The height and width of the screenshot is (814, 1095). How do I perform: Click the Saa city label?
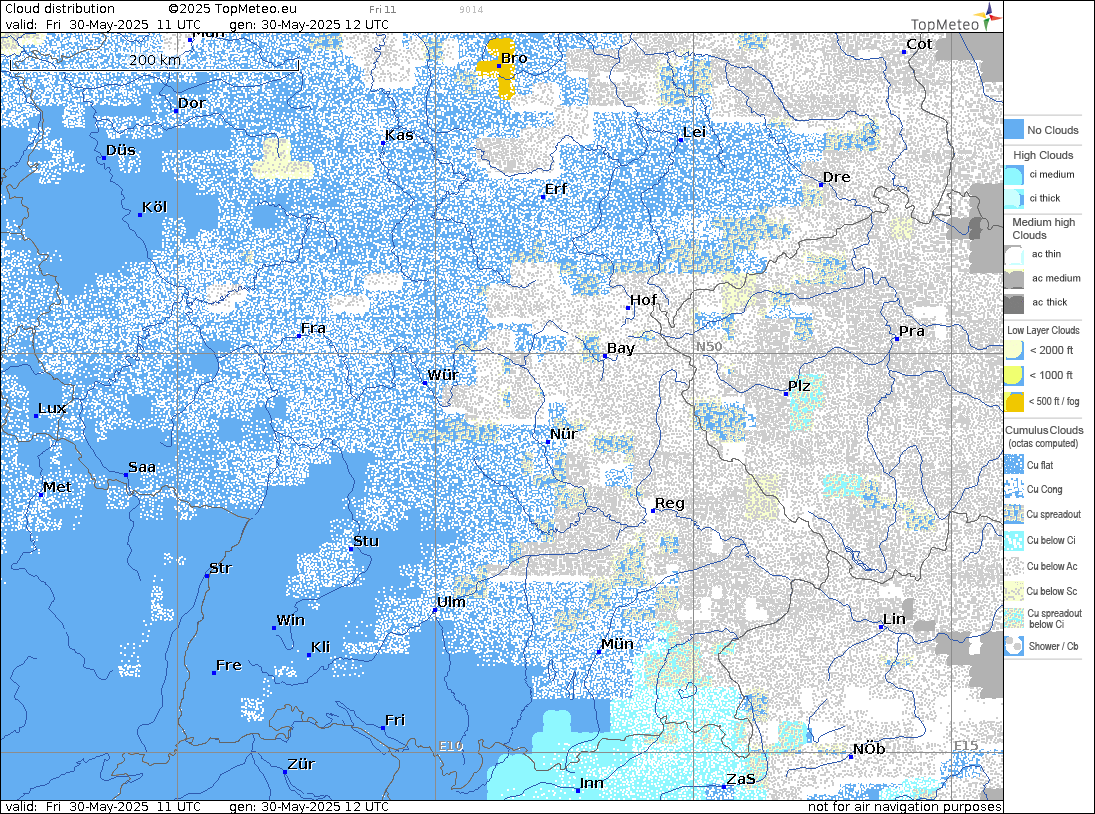click(x=142, y=467)
